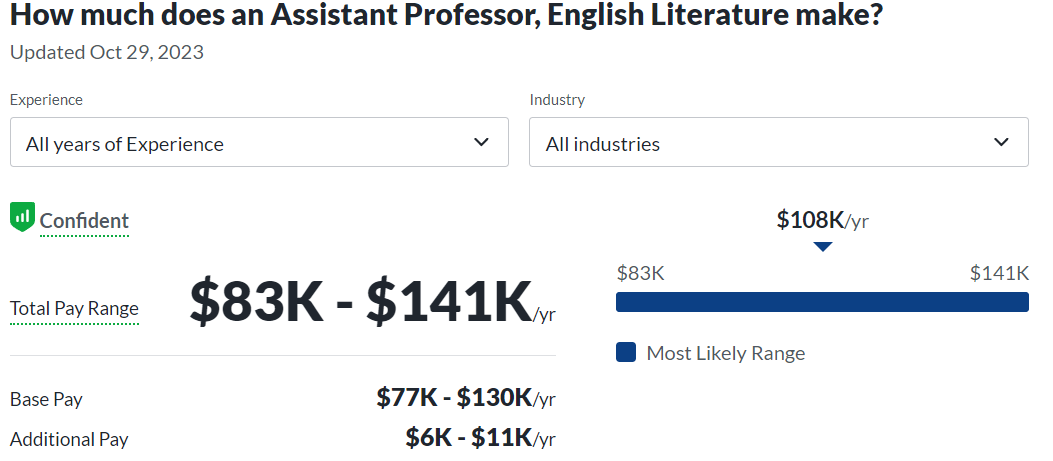Click the $83K minimum label above the bar
The width and height of the screenshot is (1053, 461).
pyautogui.click(x=641, y=274)
